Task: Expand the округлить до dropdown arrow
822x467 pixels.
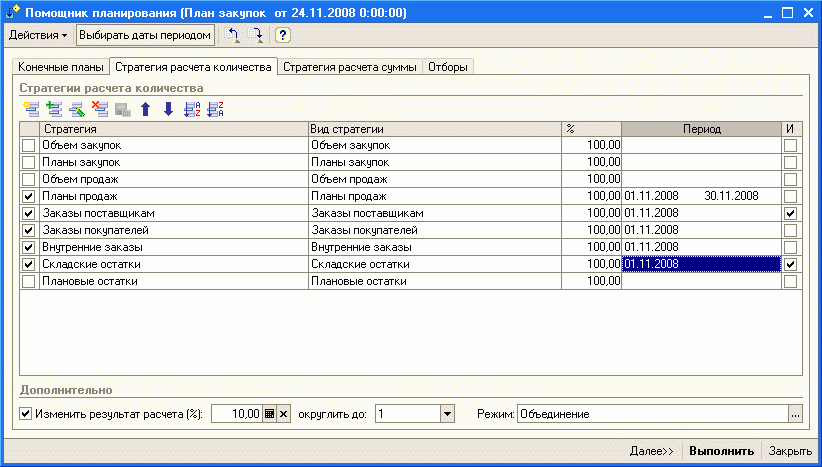Action: click(447, 414)
